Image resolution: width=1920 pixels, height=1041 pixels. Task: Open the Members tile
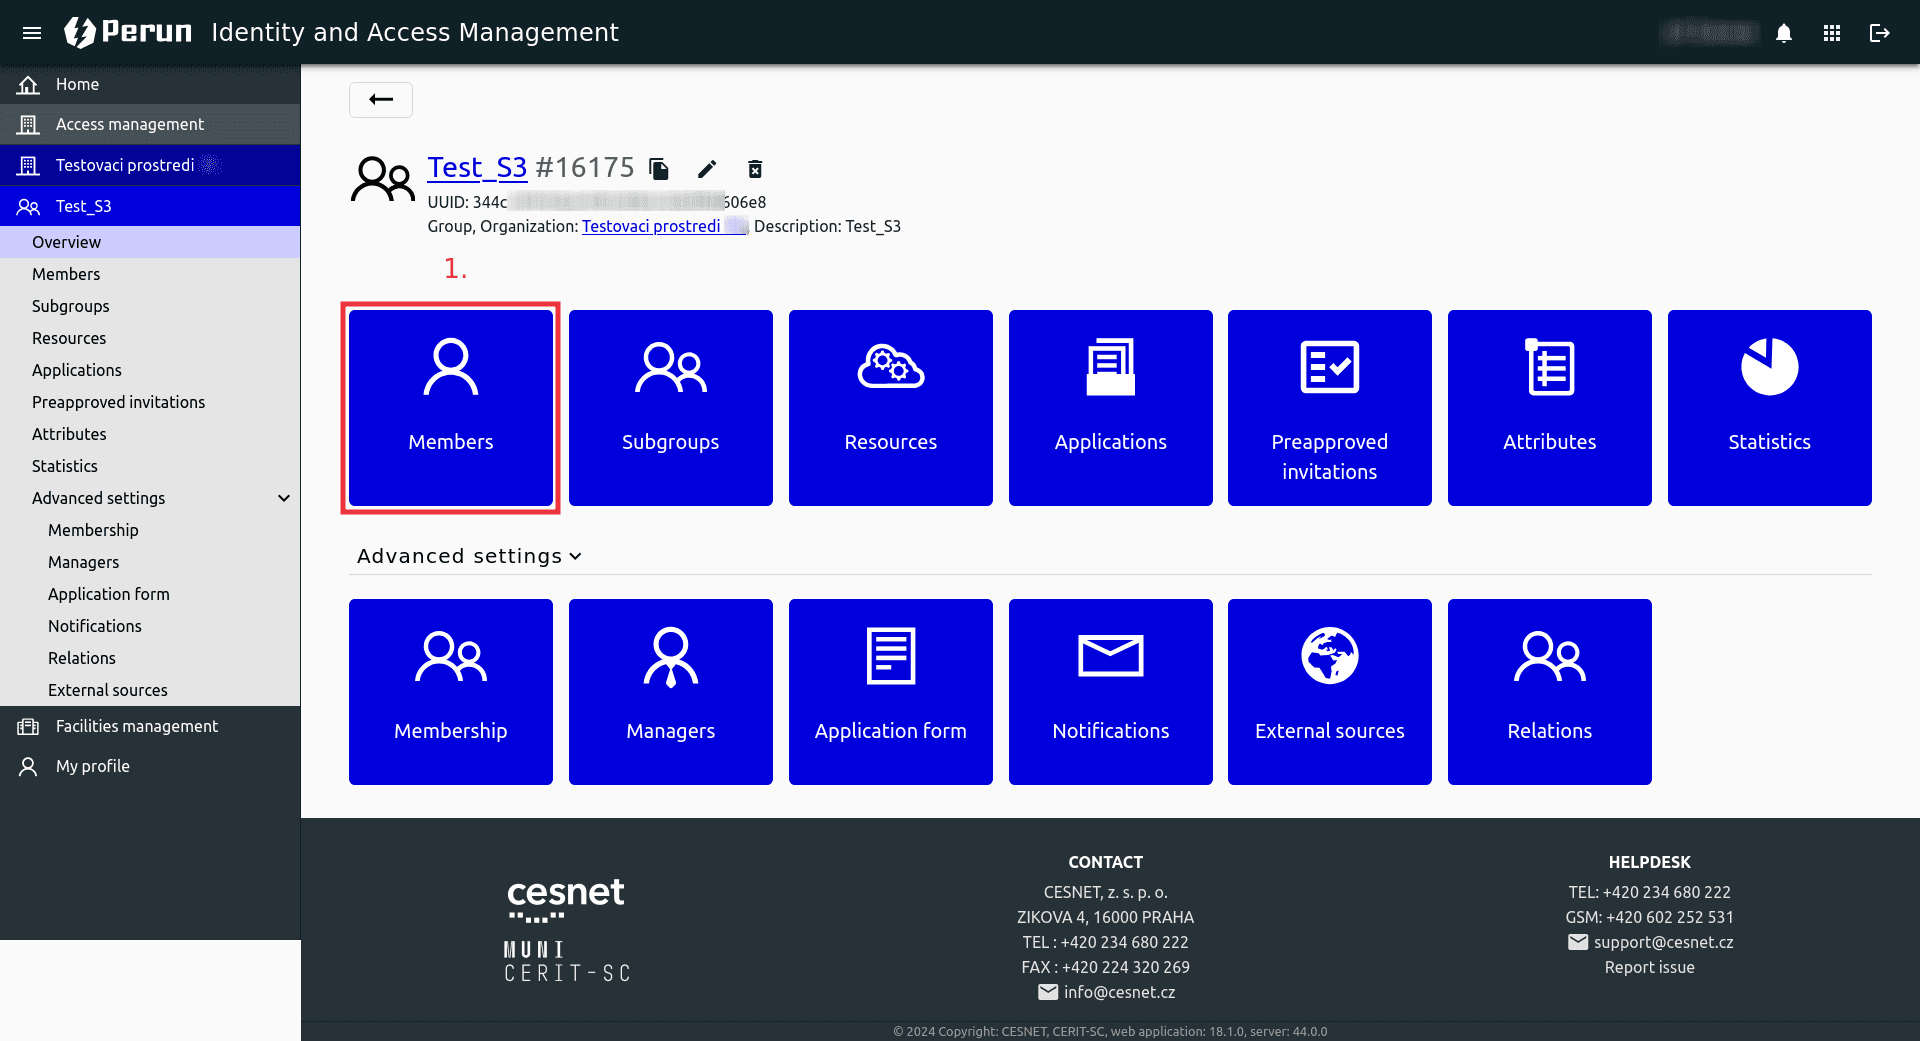[x=450, y=407]
